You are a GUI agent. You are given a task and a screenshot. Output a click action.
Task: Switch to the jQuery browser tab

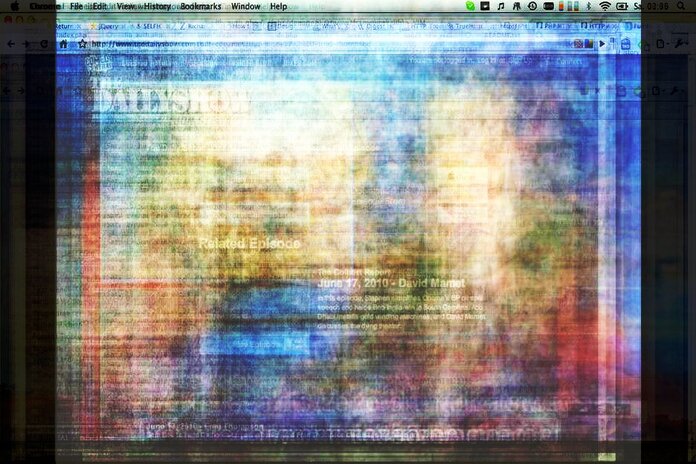point(107,27)
